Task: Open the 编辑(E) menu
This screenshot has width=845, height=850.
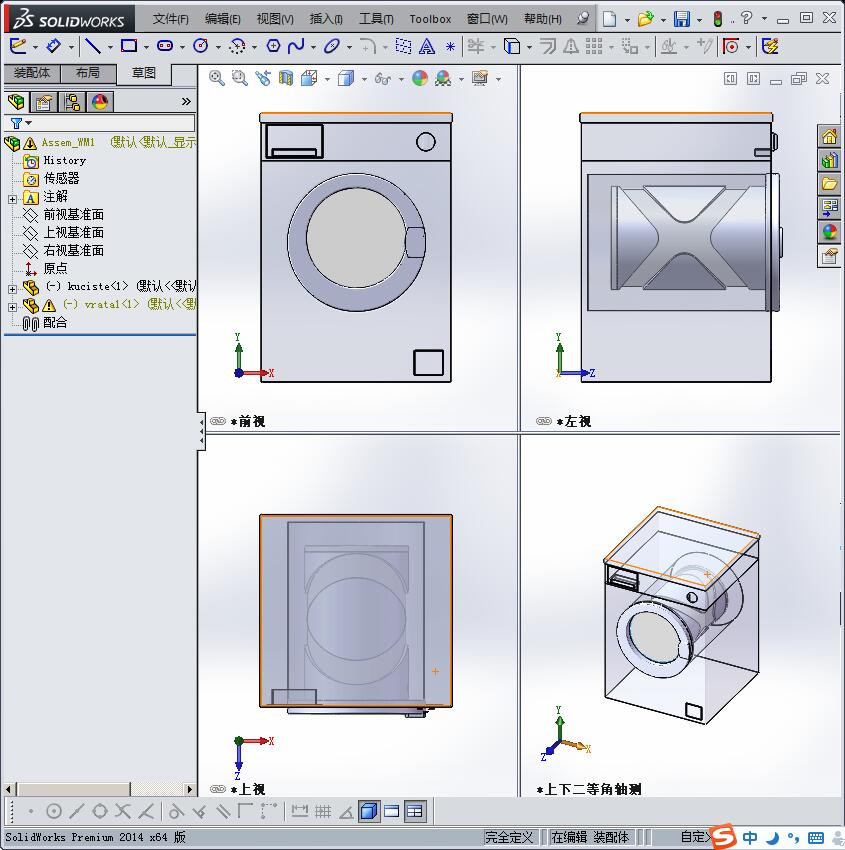Action: tap(222, 19)
